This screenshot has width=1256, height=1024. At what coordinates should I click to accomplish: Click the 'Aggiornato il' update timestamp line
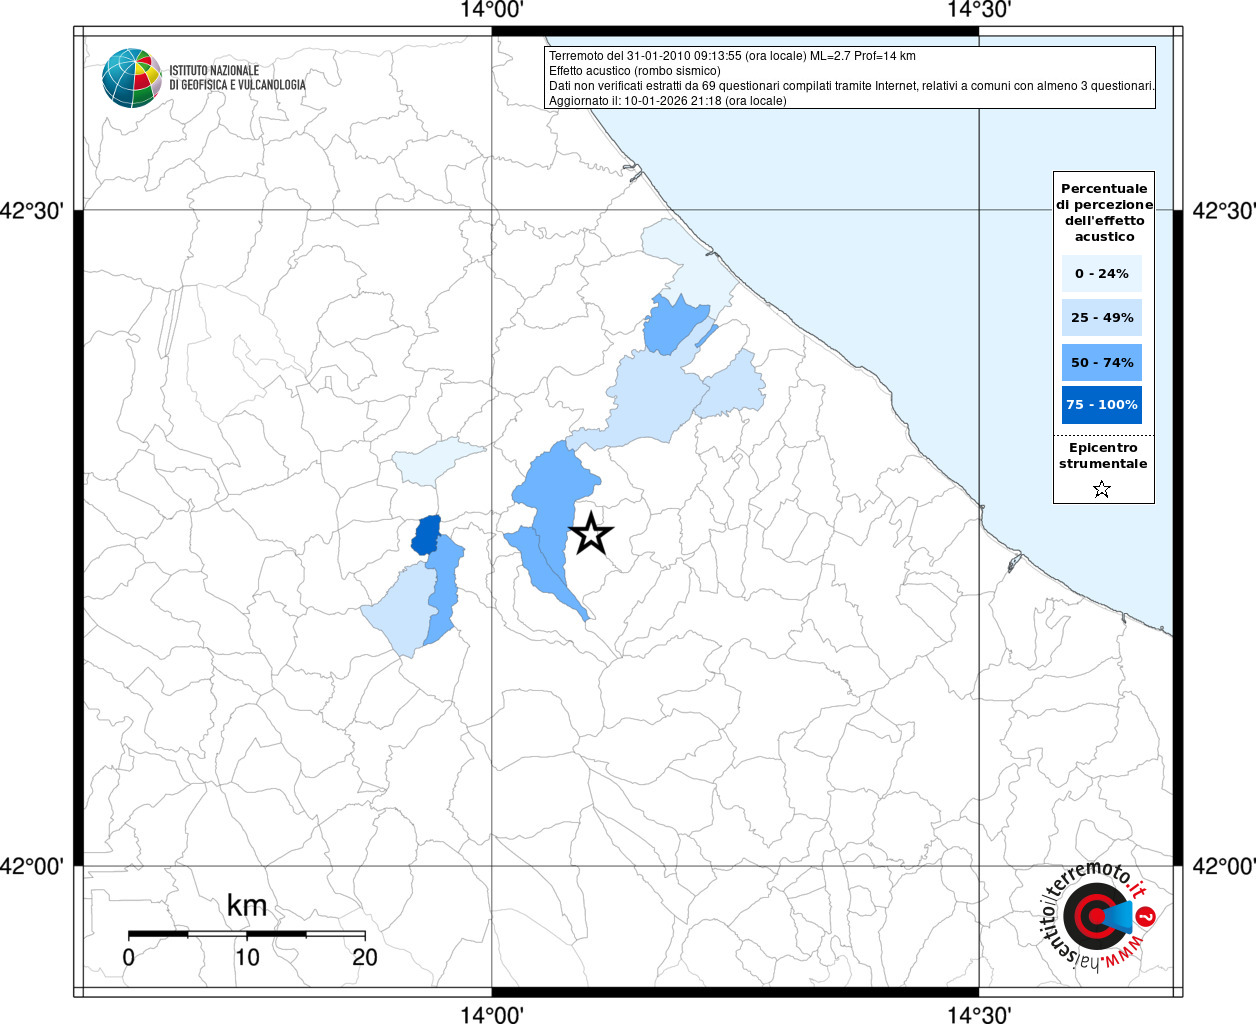pyautogui.click(x=667, y=101)
